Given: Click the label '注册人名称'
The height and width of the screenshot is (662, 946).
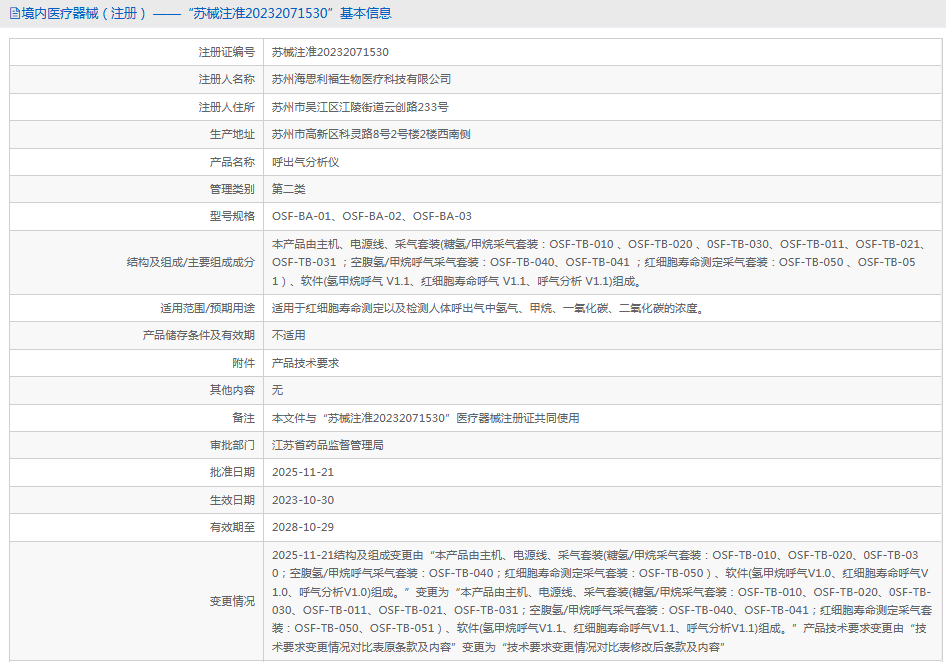Looking at the screenshot, I should pyautogui.click(x=227, y=80).
